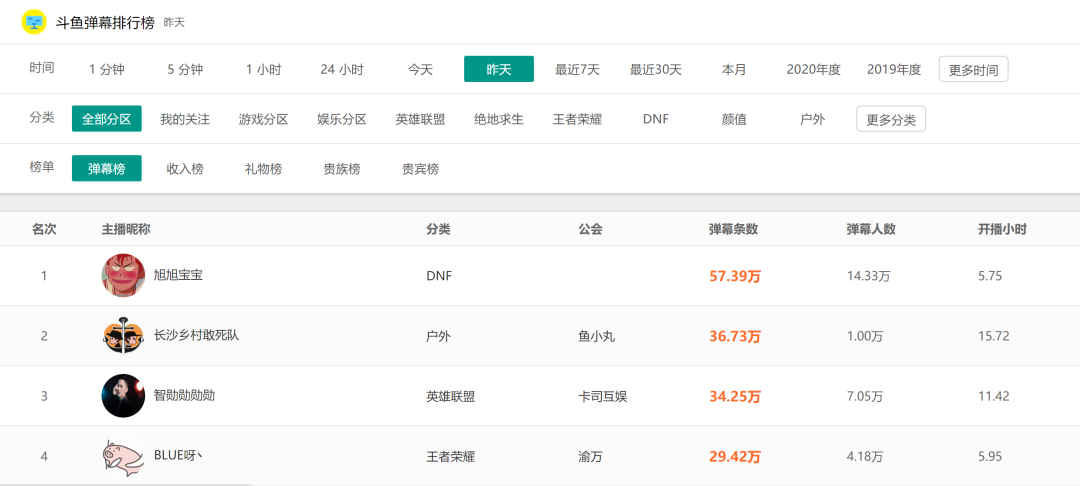Choose the 今天 time filter

(x=420, y=69)
